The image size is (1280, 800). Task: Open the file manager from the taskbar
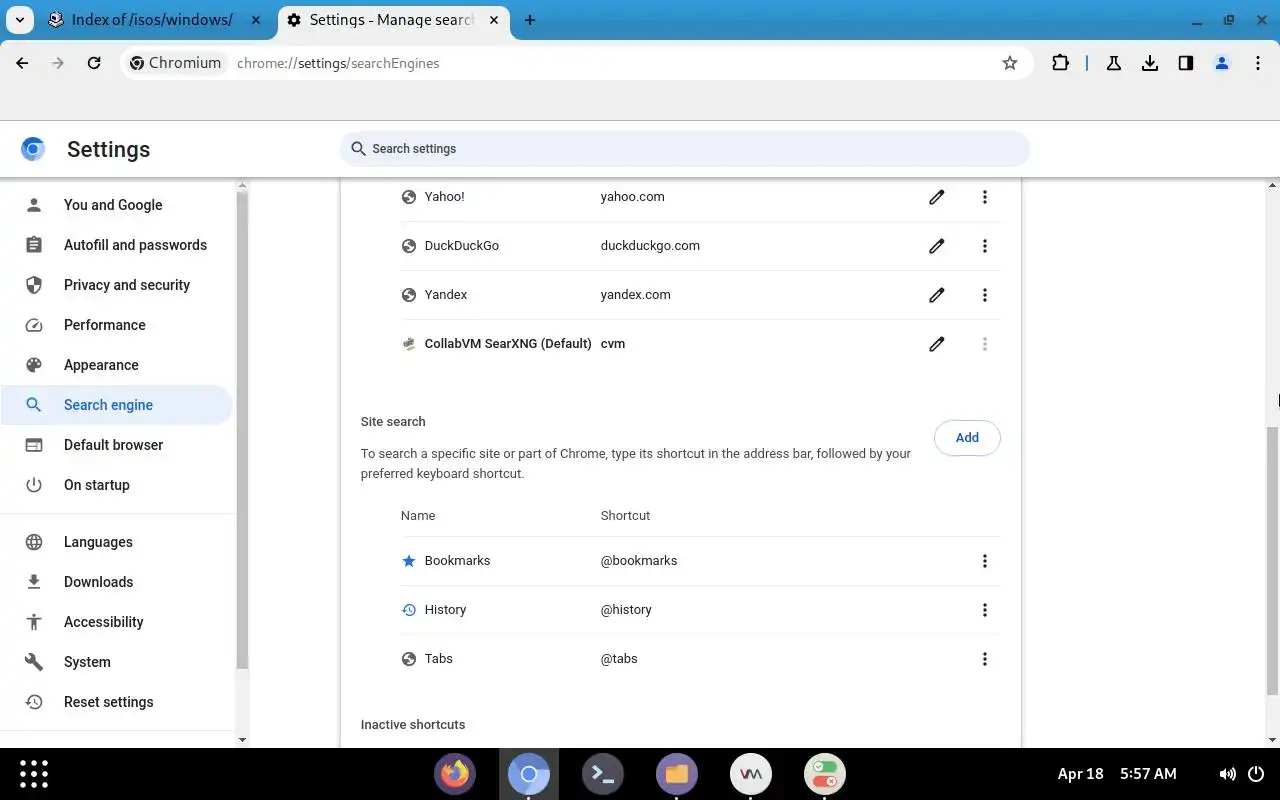(677, 774)
